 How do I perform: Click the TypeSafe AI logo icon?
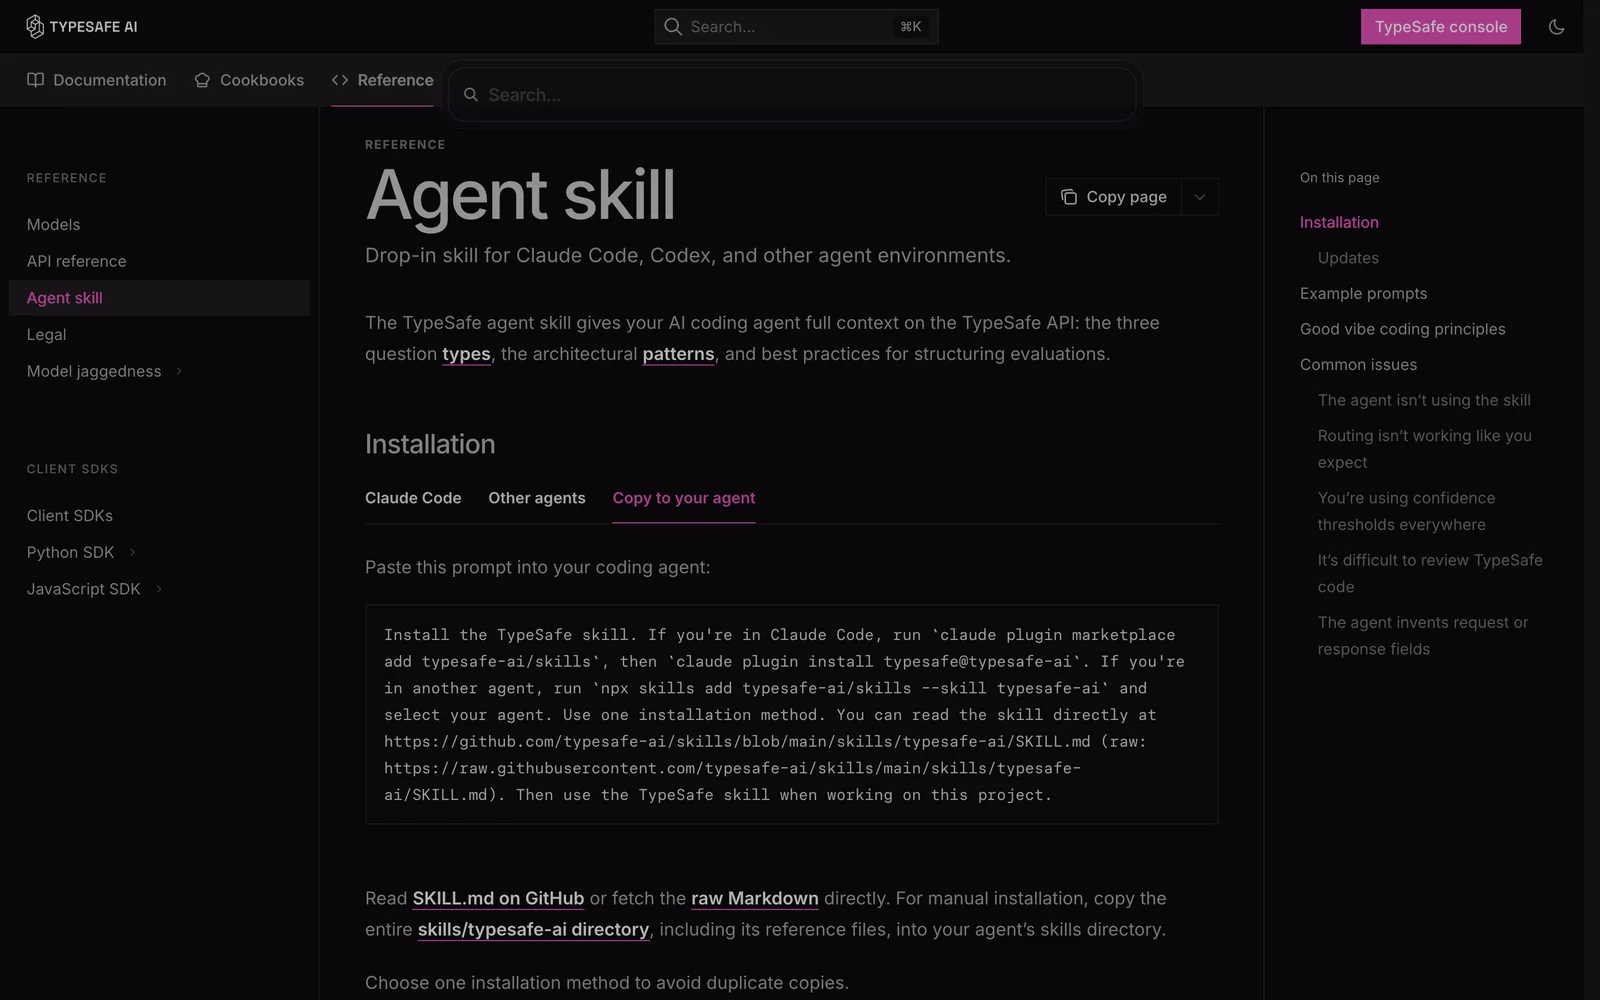point(35,27)
